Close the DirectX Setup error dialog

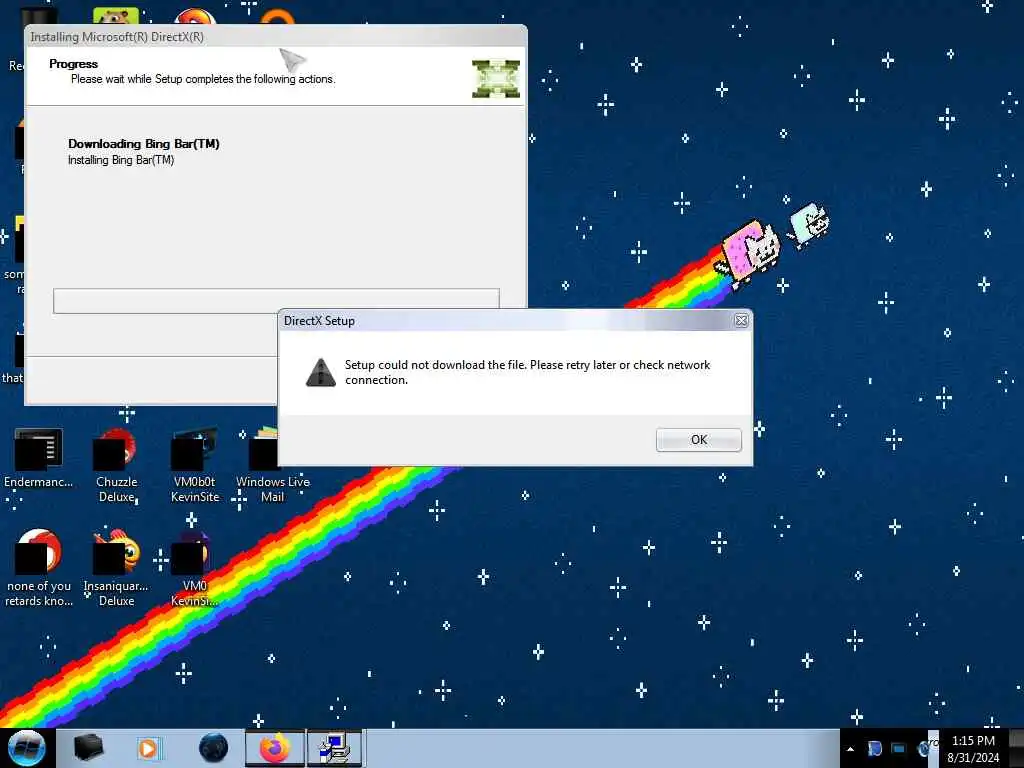(741, 321)
